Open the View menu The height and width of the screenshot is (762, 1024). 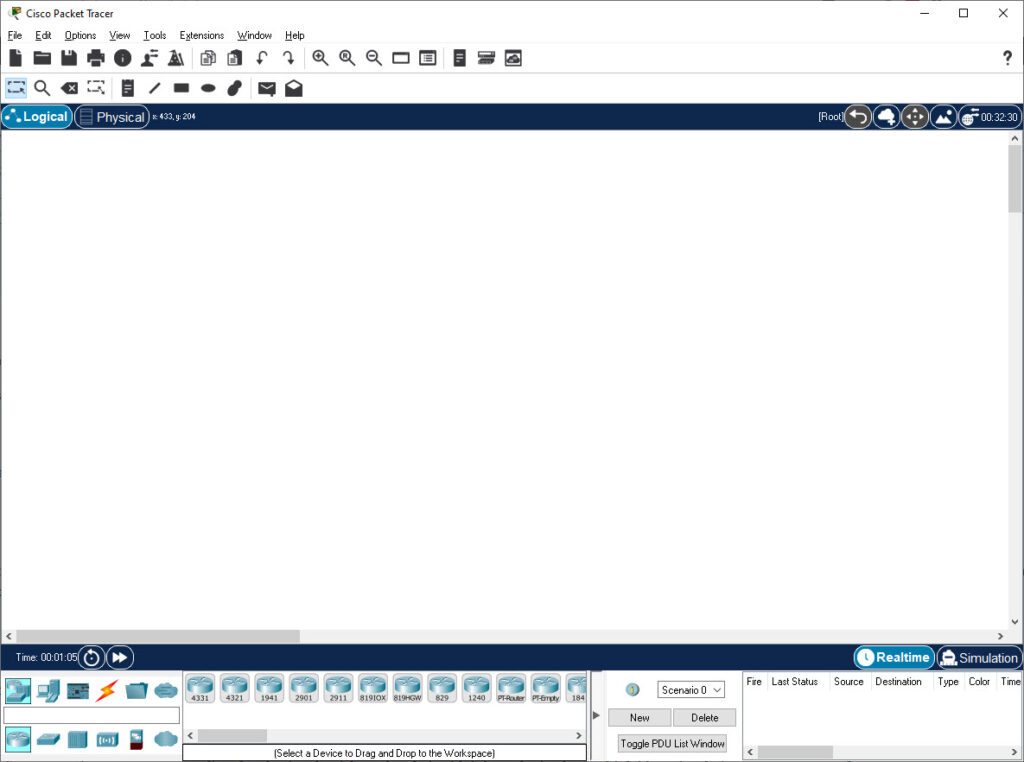tap(120, 35)
